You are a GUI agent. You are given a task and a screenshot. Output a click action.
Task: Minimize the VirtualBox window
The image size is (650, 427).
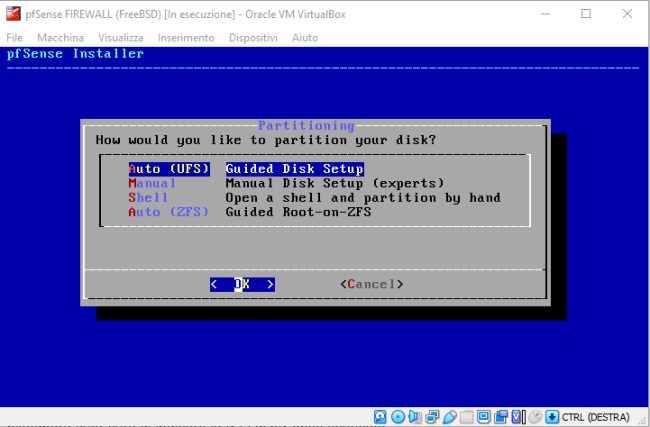tap(546, 14)
